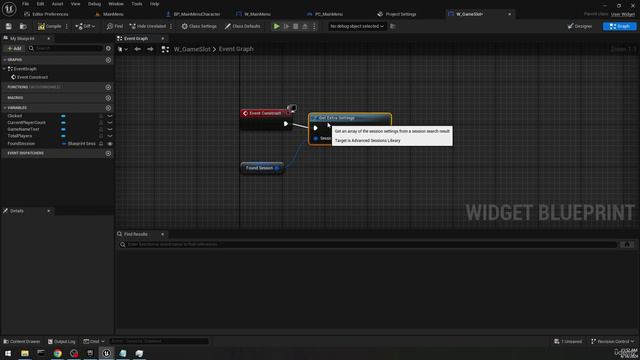Click the Add button in My Blueprint

14,48
